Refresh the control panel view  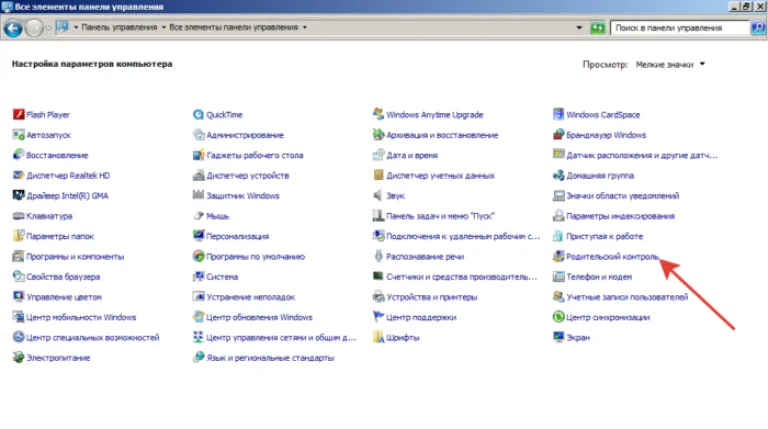[597, 28]
